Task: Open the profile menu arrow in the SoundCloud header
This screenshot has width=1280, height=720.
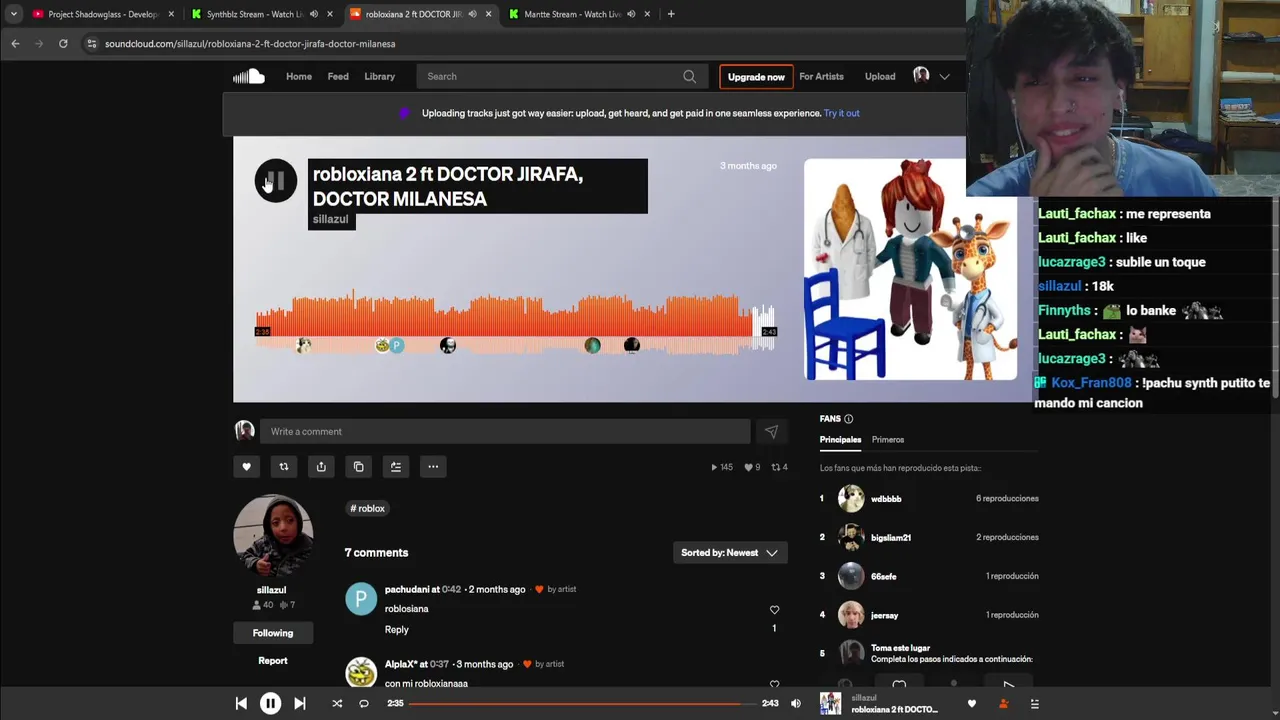Action: coord(944,76)
